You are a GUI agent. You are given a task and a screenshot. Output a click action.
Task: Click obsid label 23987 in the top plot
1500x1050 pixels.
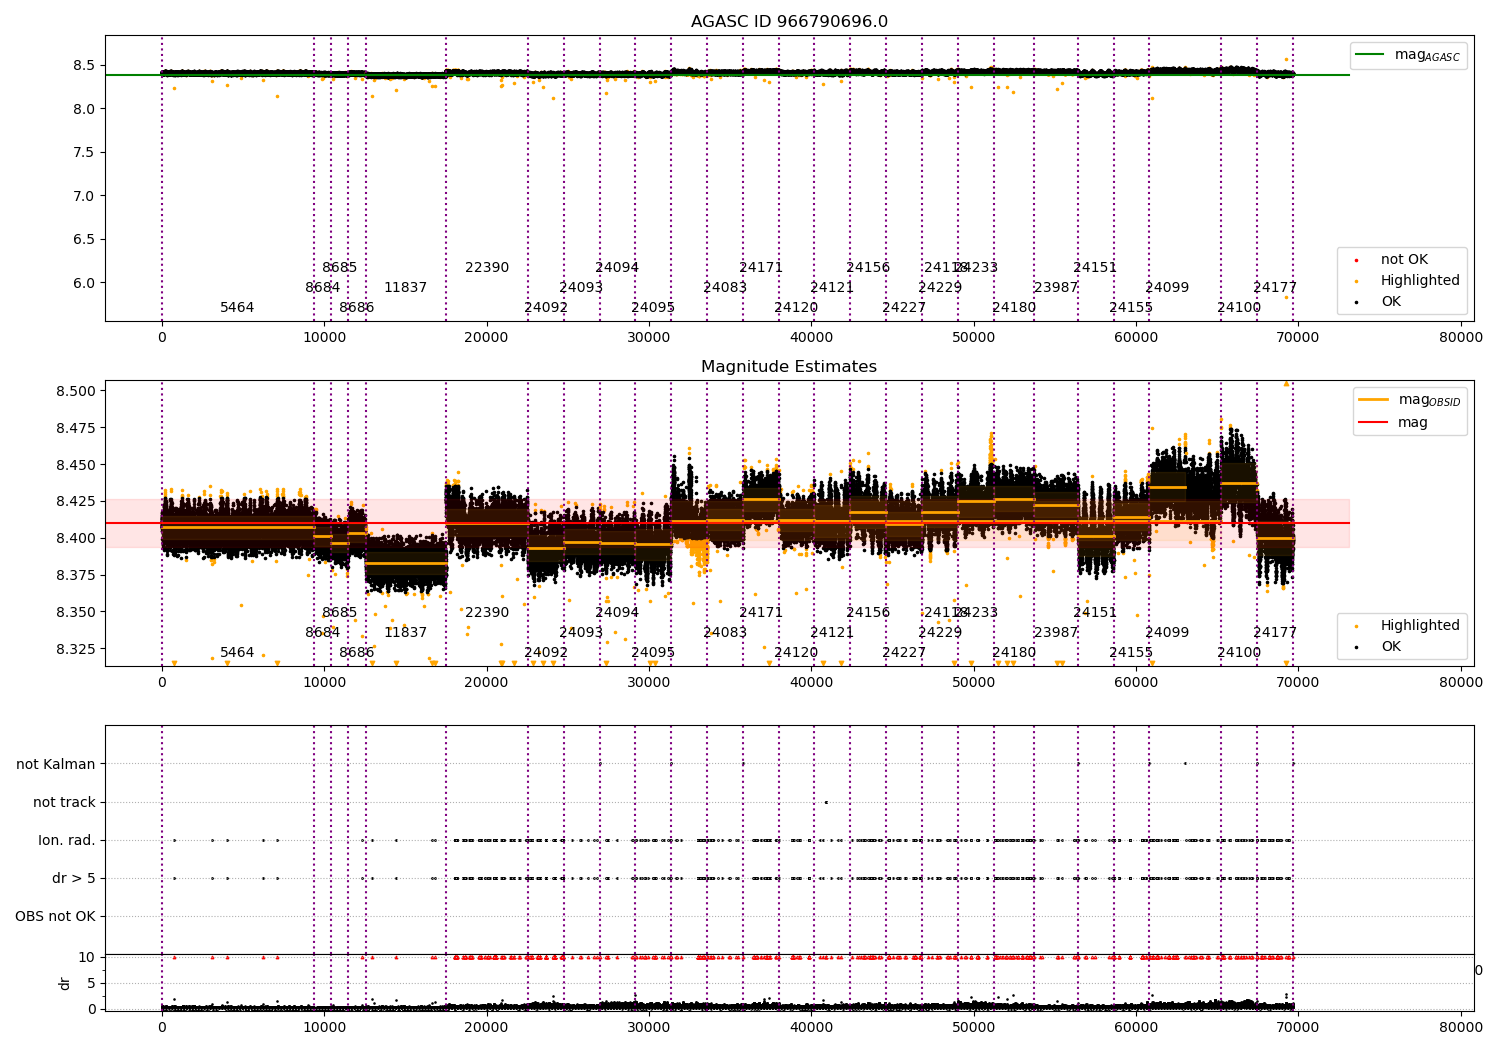[x=1056, y=287]
